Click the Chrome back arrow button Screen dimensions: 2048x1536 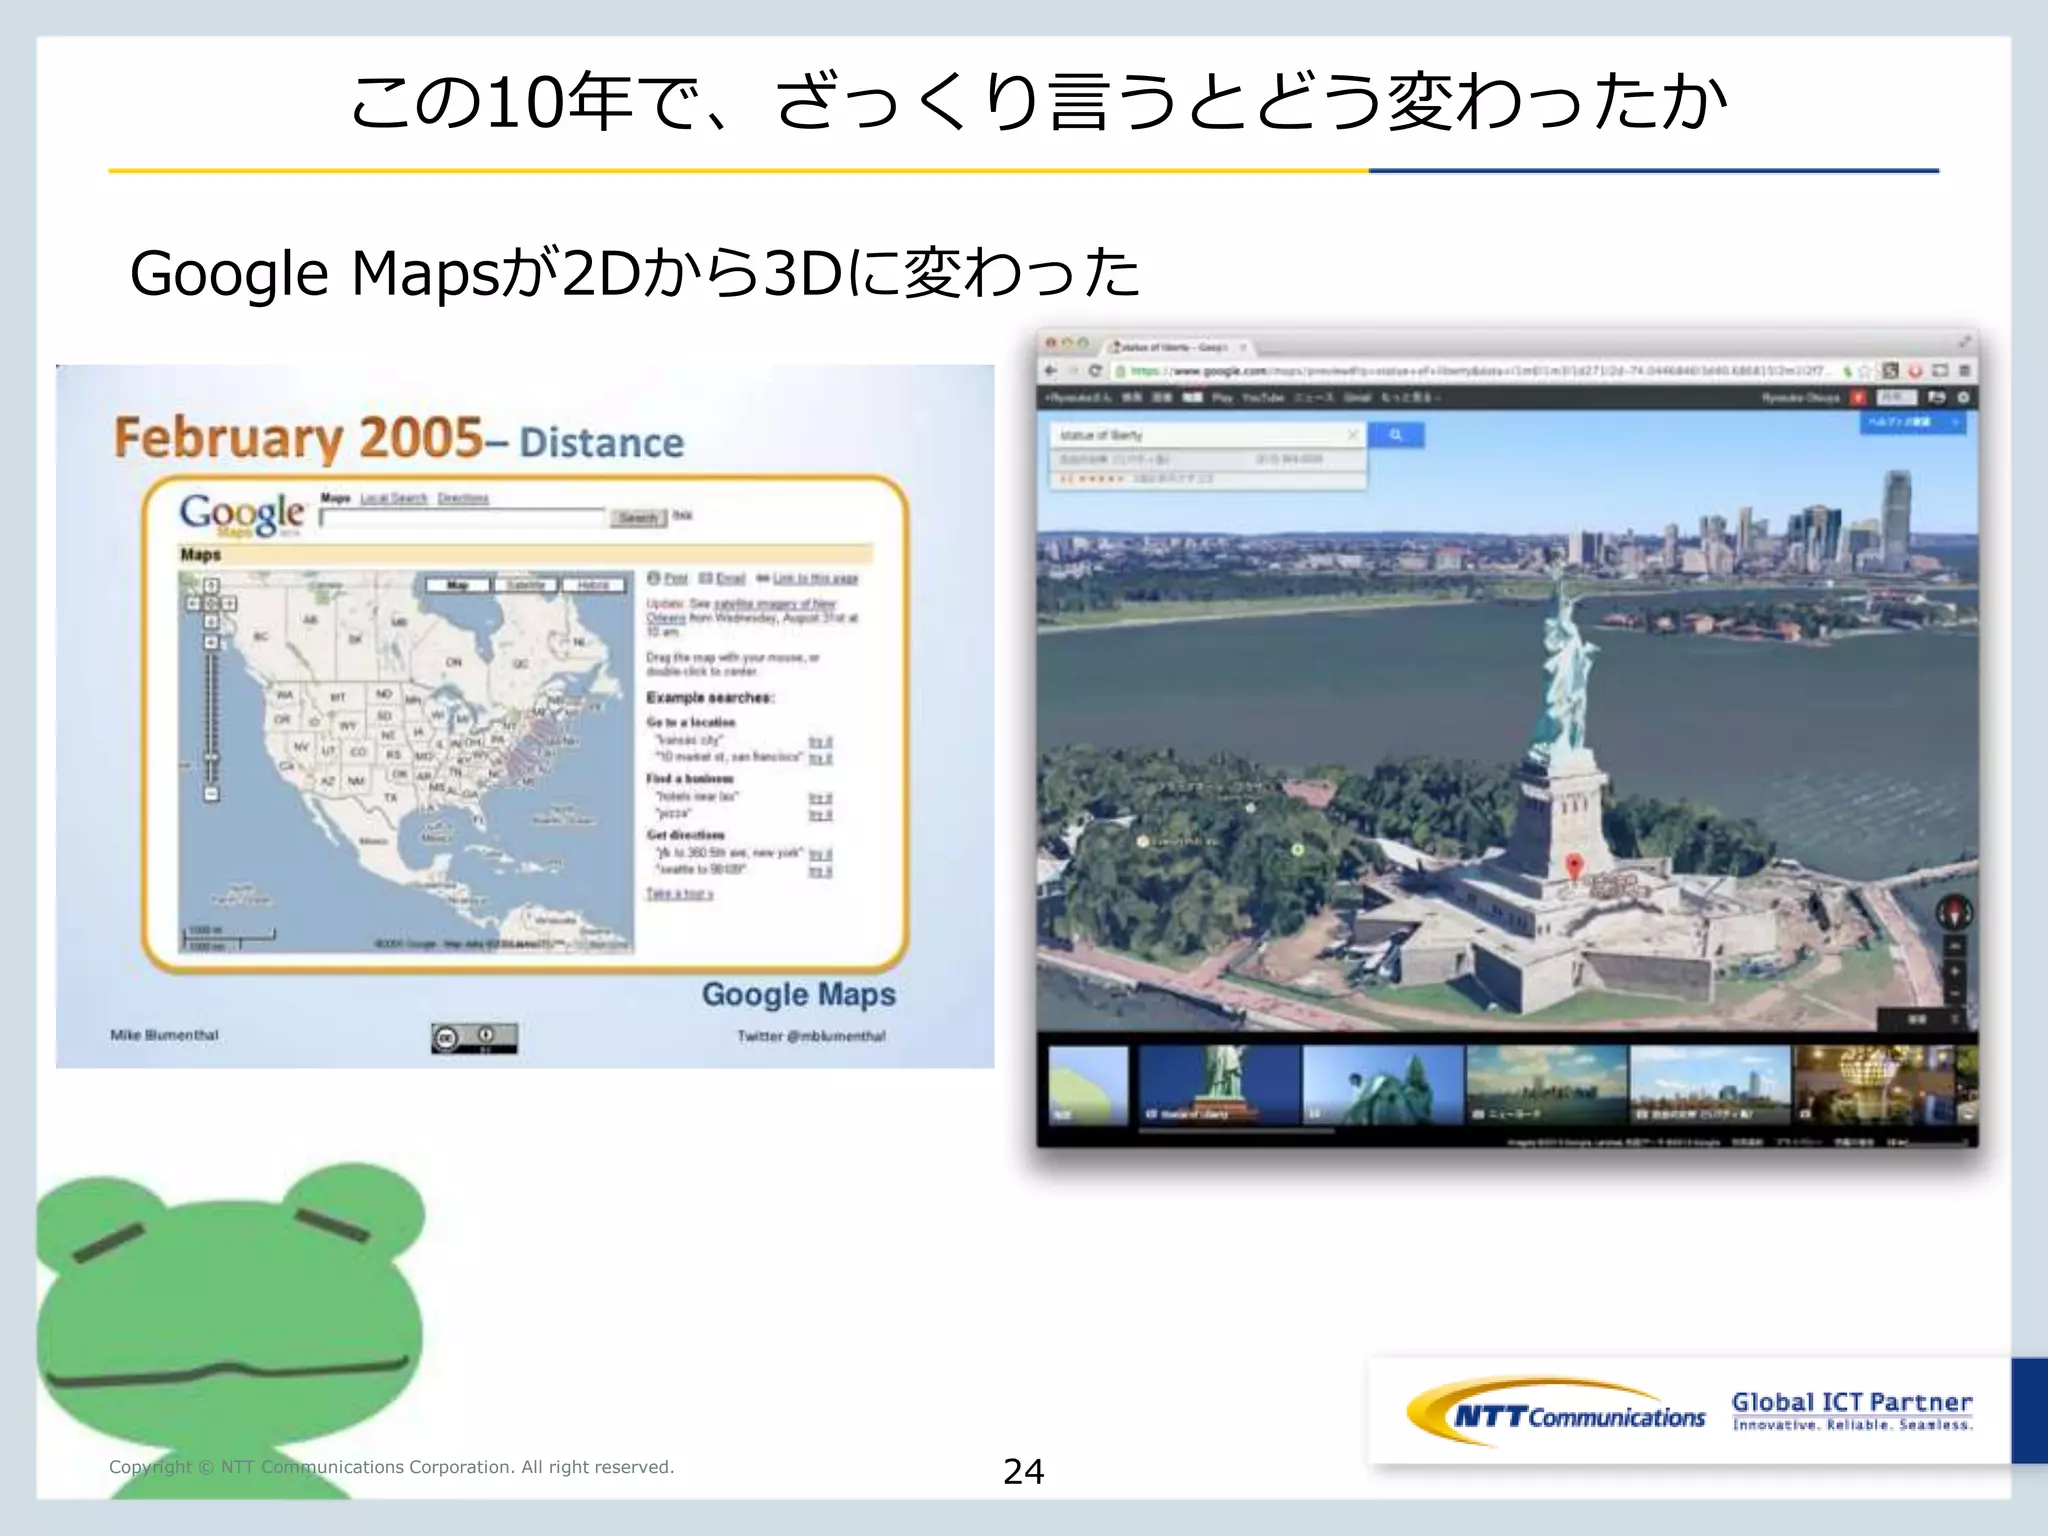coord(1050,371)
